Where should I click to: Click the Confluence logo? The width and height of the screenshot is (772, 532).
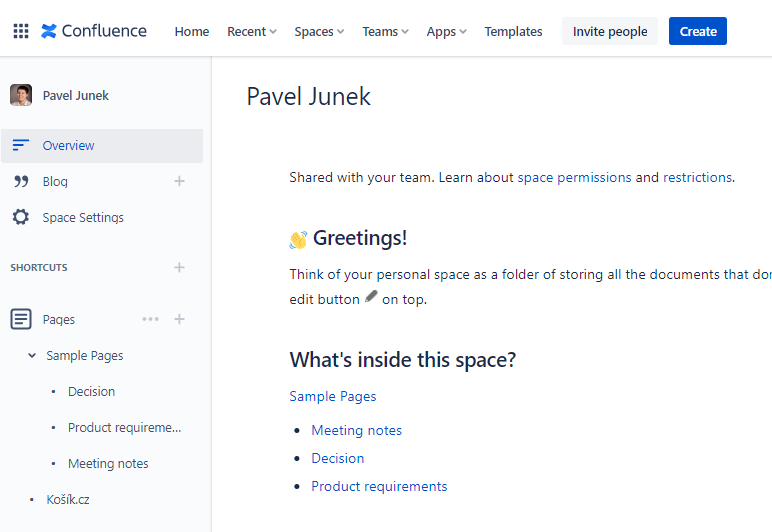(x=94, y=31)
